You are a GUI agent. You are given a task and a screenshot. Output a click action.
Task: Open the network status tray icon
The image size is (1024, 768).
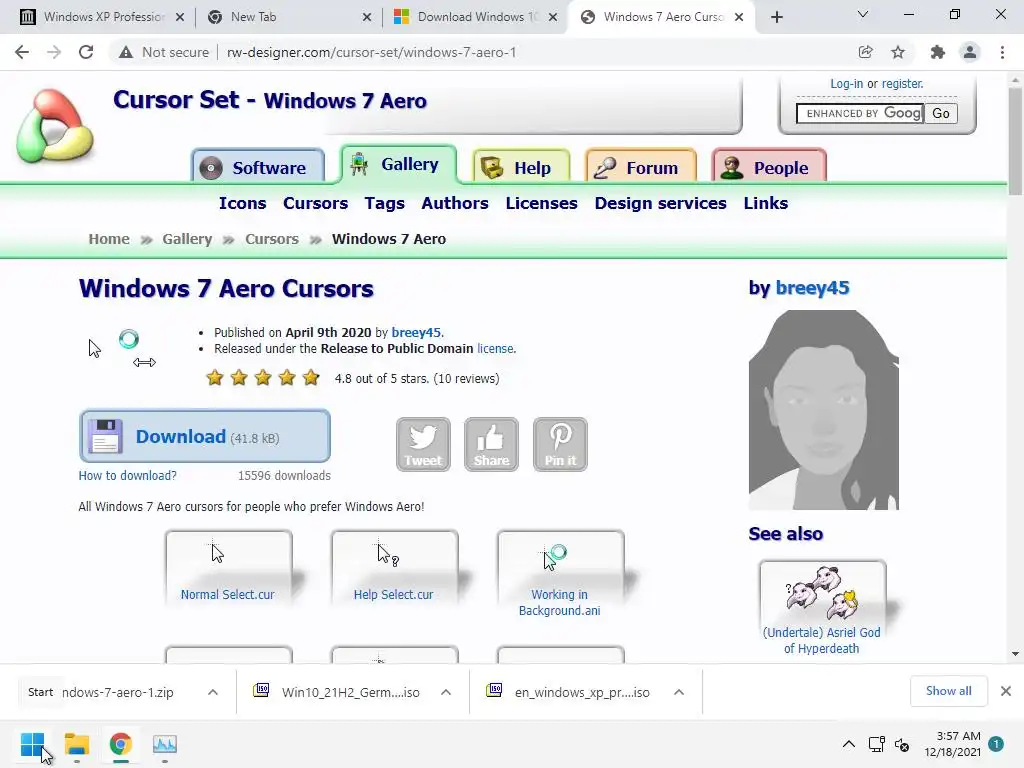click(876, 744)
